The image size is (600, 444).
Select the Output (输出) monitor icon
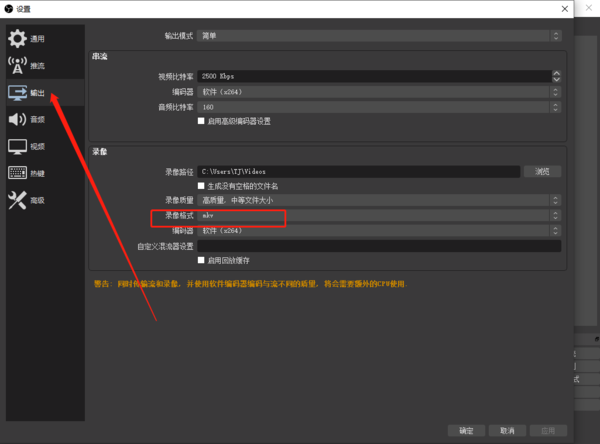[17, 93]
